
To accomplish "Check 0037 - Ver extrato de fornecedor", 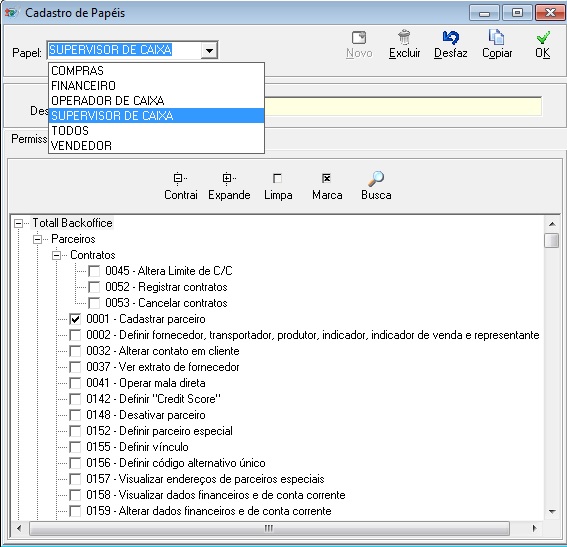I will 75,367.
